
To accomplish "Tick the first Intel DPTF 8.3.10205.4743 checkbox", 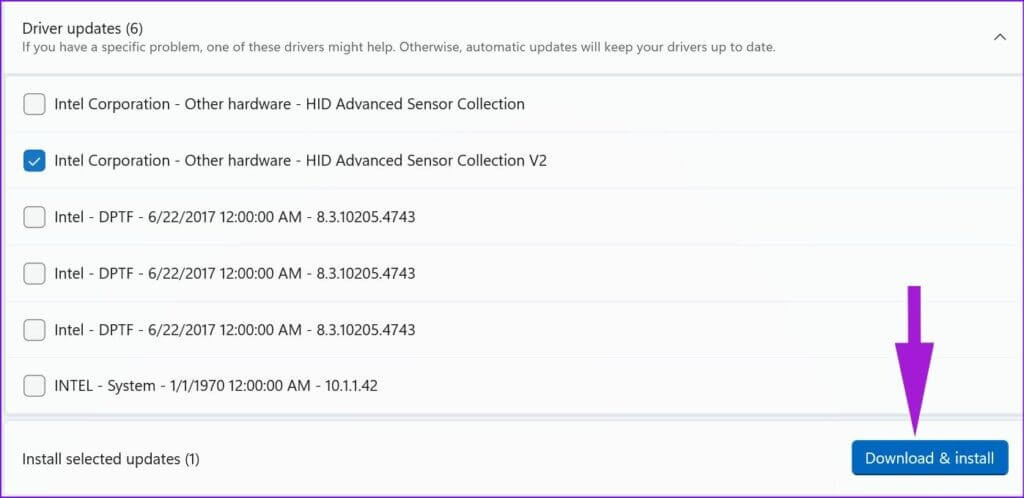I will [x=34, y=217].
